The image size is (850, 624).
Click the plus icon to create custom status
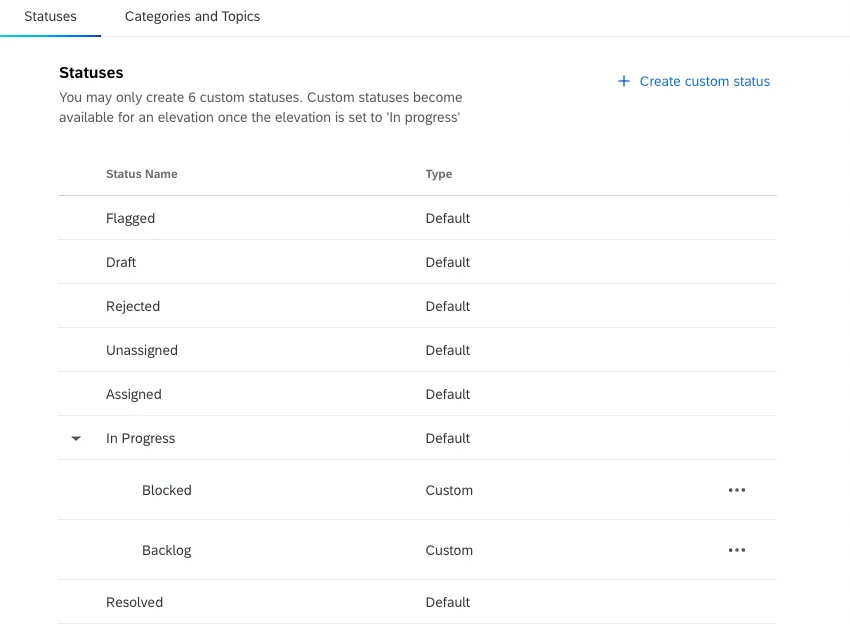(624, 81)
